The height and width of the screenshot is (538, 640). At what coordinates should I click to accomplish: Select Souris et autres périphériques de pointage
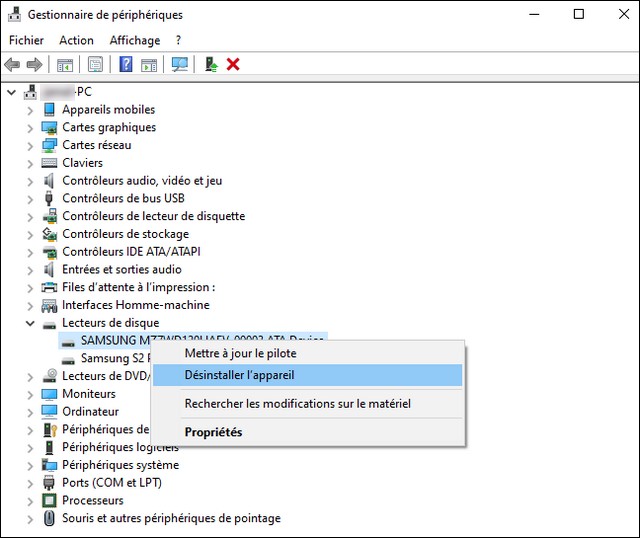pyautogui.click(x=171, y=518)
